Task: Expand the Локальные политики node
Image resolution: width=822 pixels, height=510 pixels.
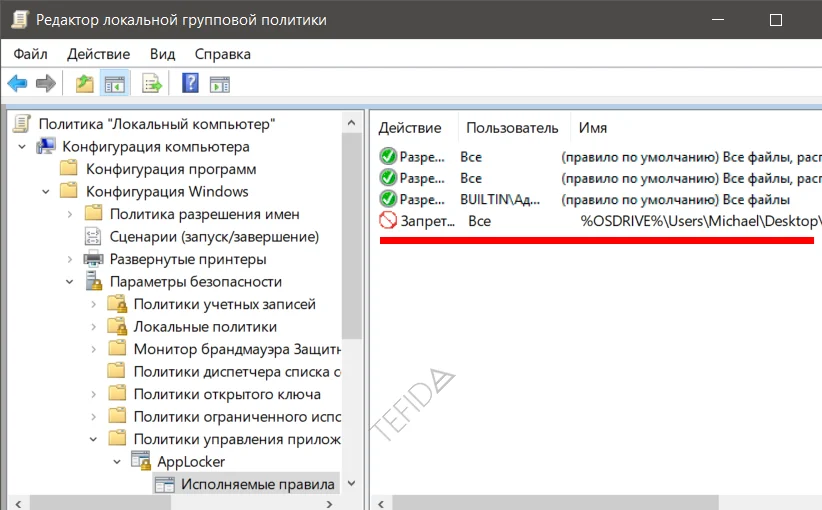Action: 93,327
